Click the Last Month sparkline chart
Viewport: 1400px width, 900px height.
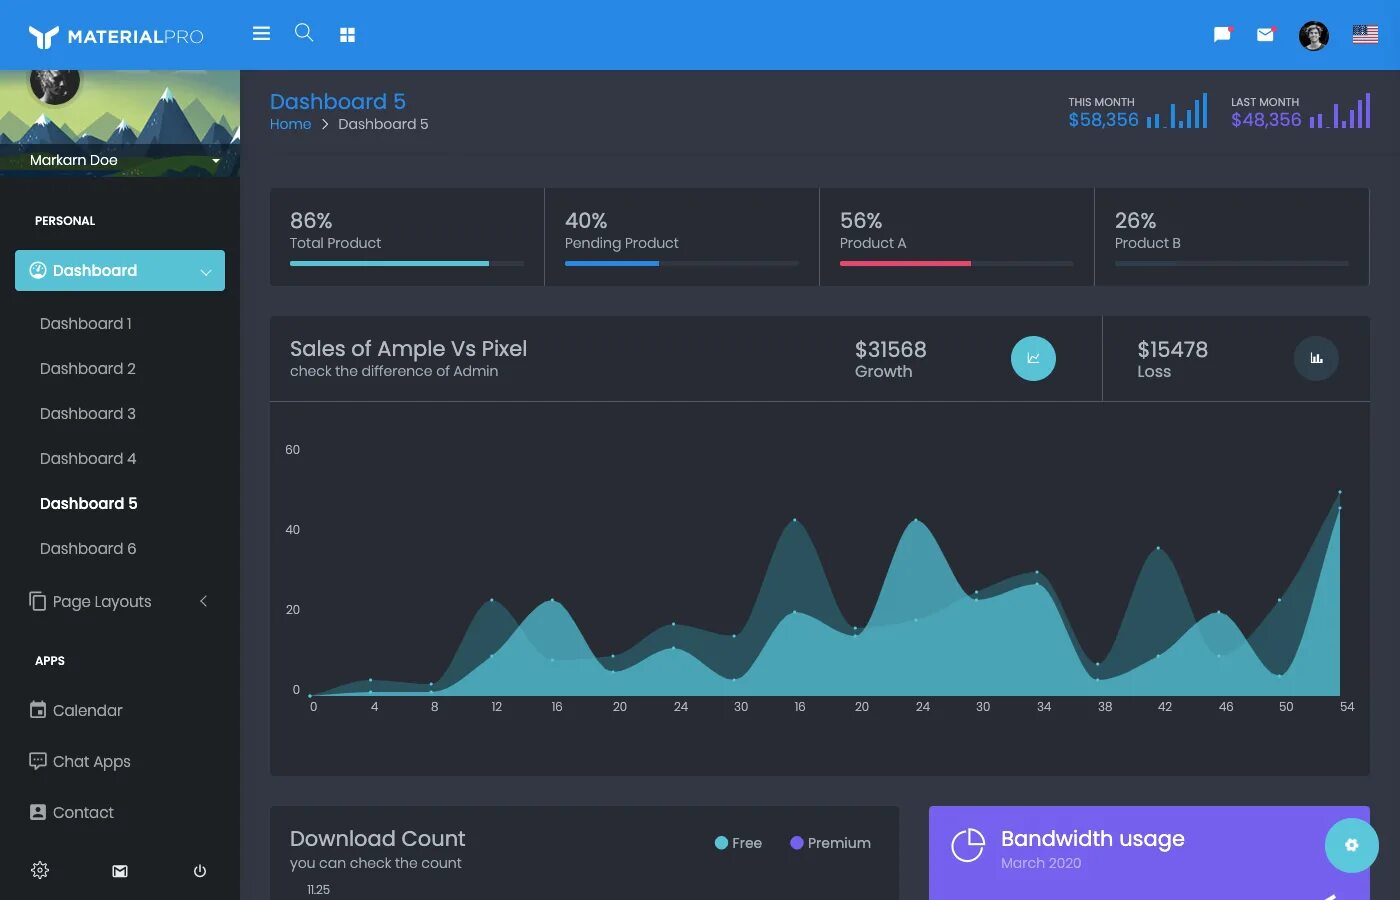(x=1340, y=110)
